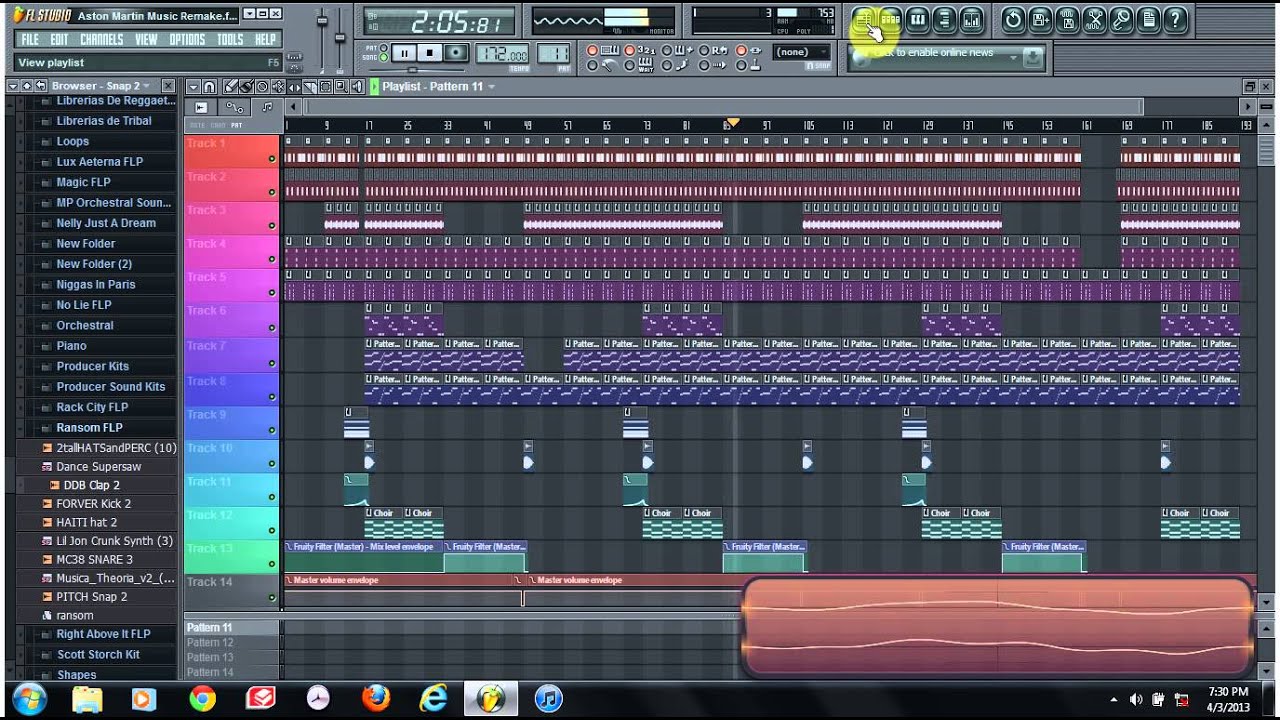This screenshot has height=720, width=1280.
Task: Expand the online news panel dropdown
Action: tap(1012, 58)
